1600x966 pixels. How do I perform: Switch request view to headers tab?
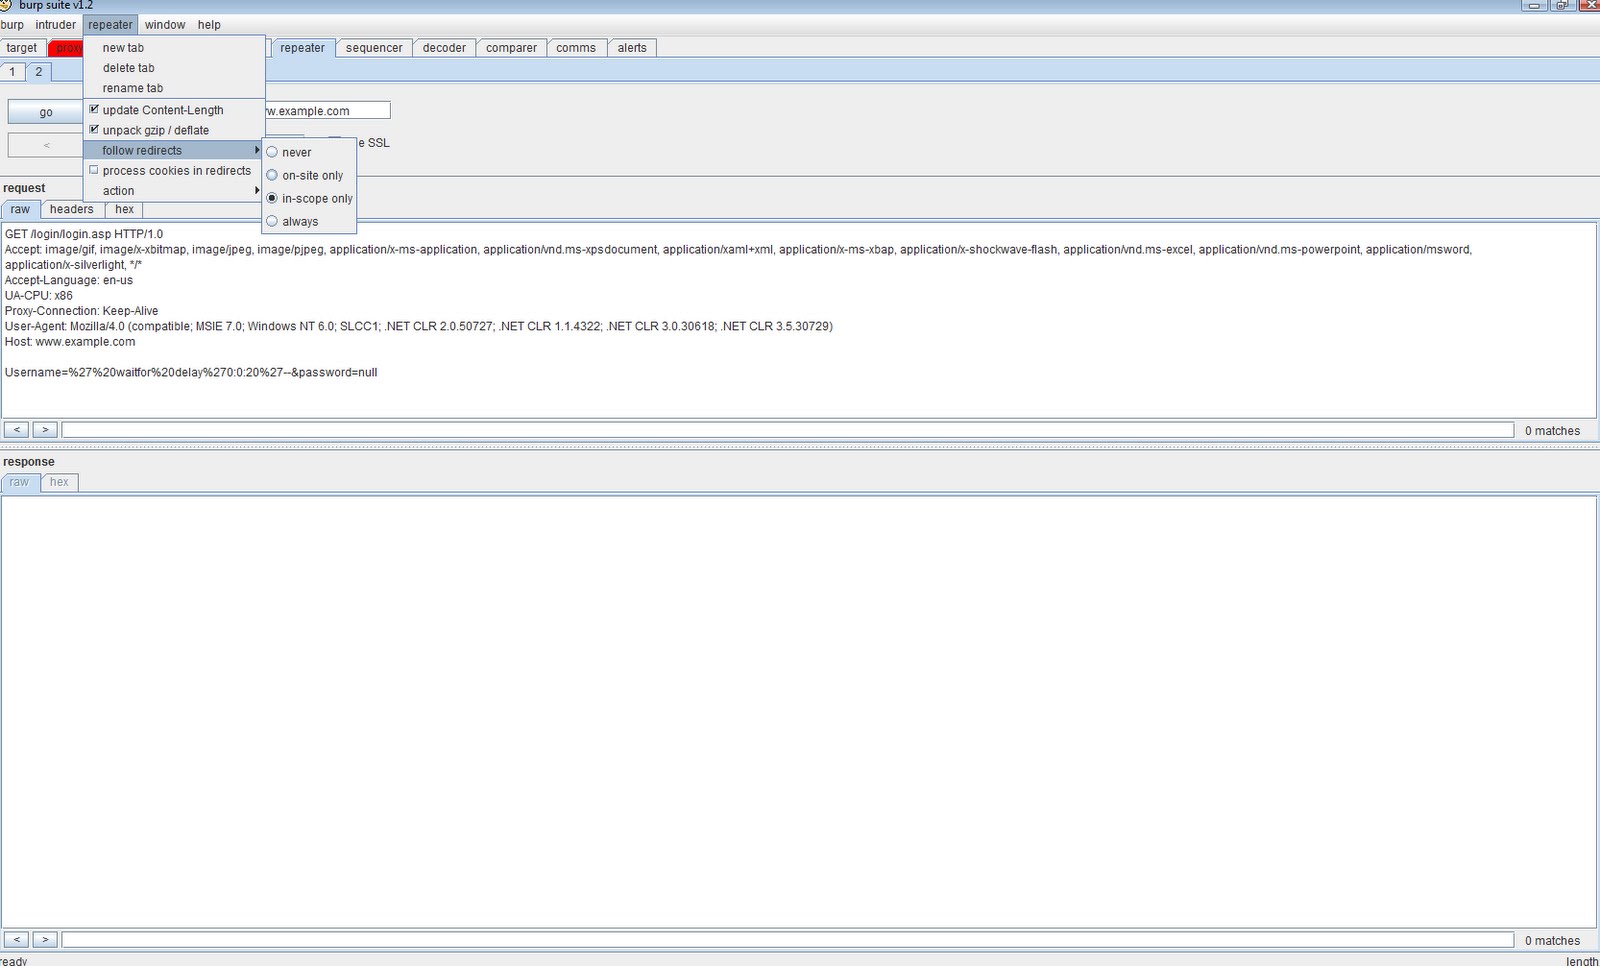[x=72, y=209]
